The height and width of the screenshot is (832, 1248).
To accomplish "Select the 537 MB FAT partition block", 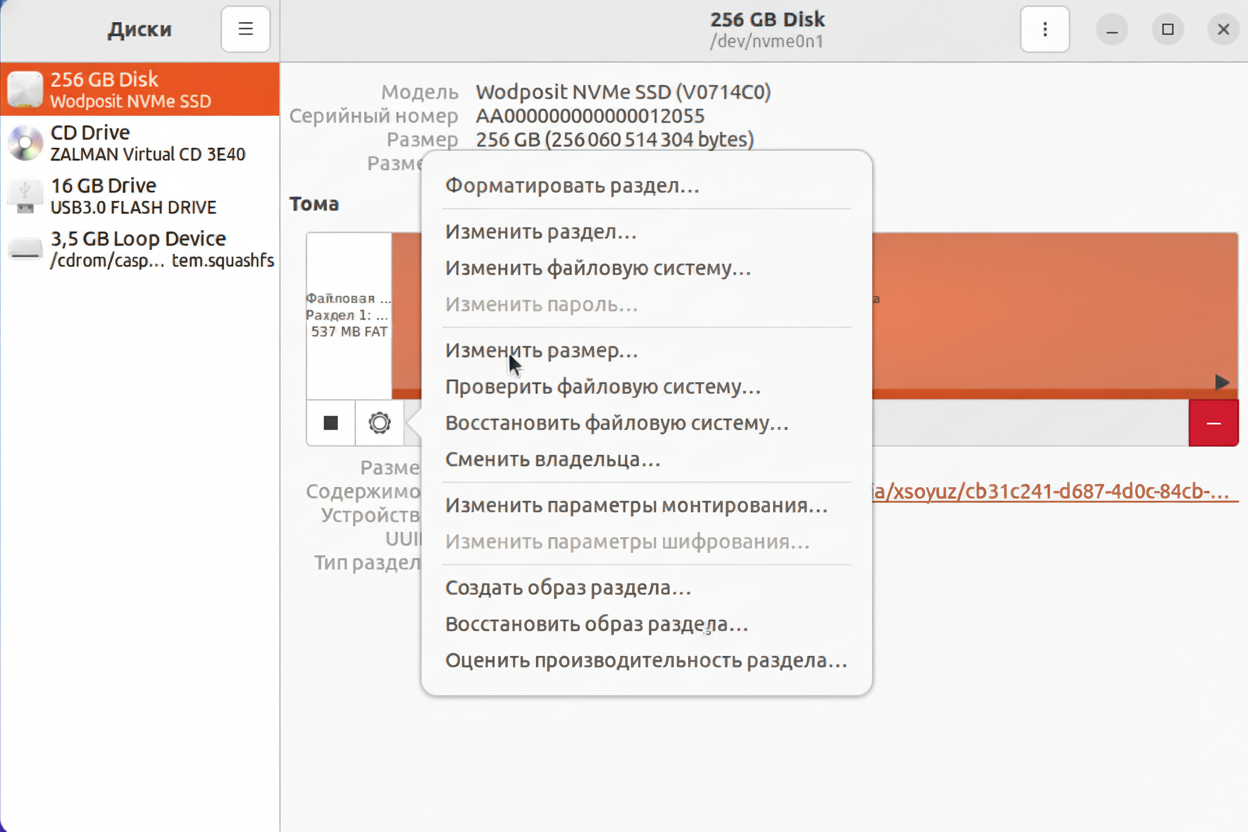I will (348, 315).
